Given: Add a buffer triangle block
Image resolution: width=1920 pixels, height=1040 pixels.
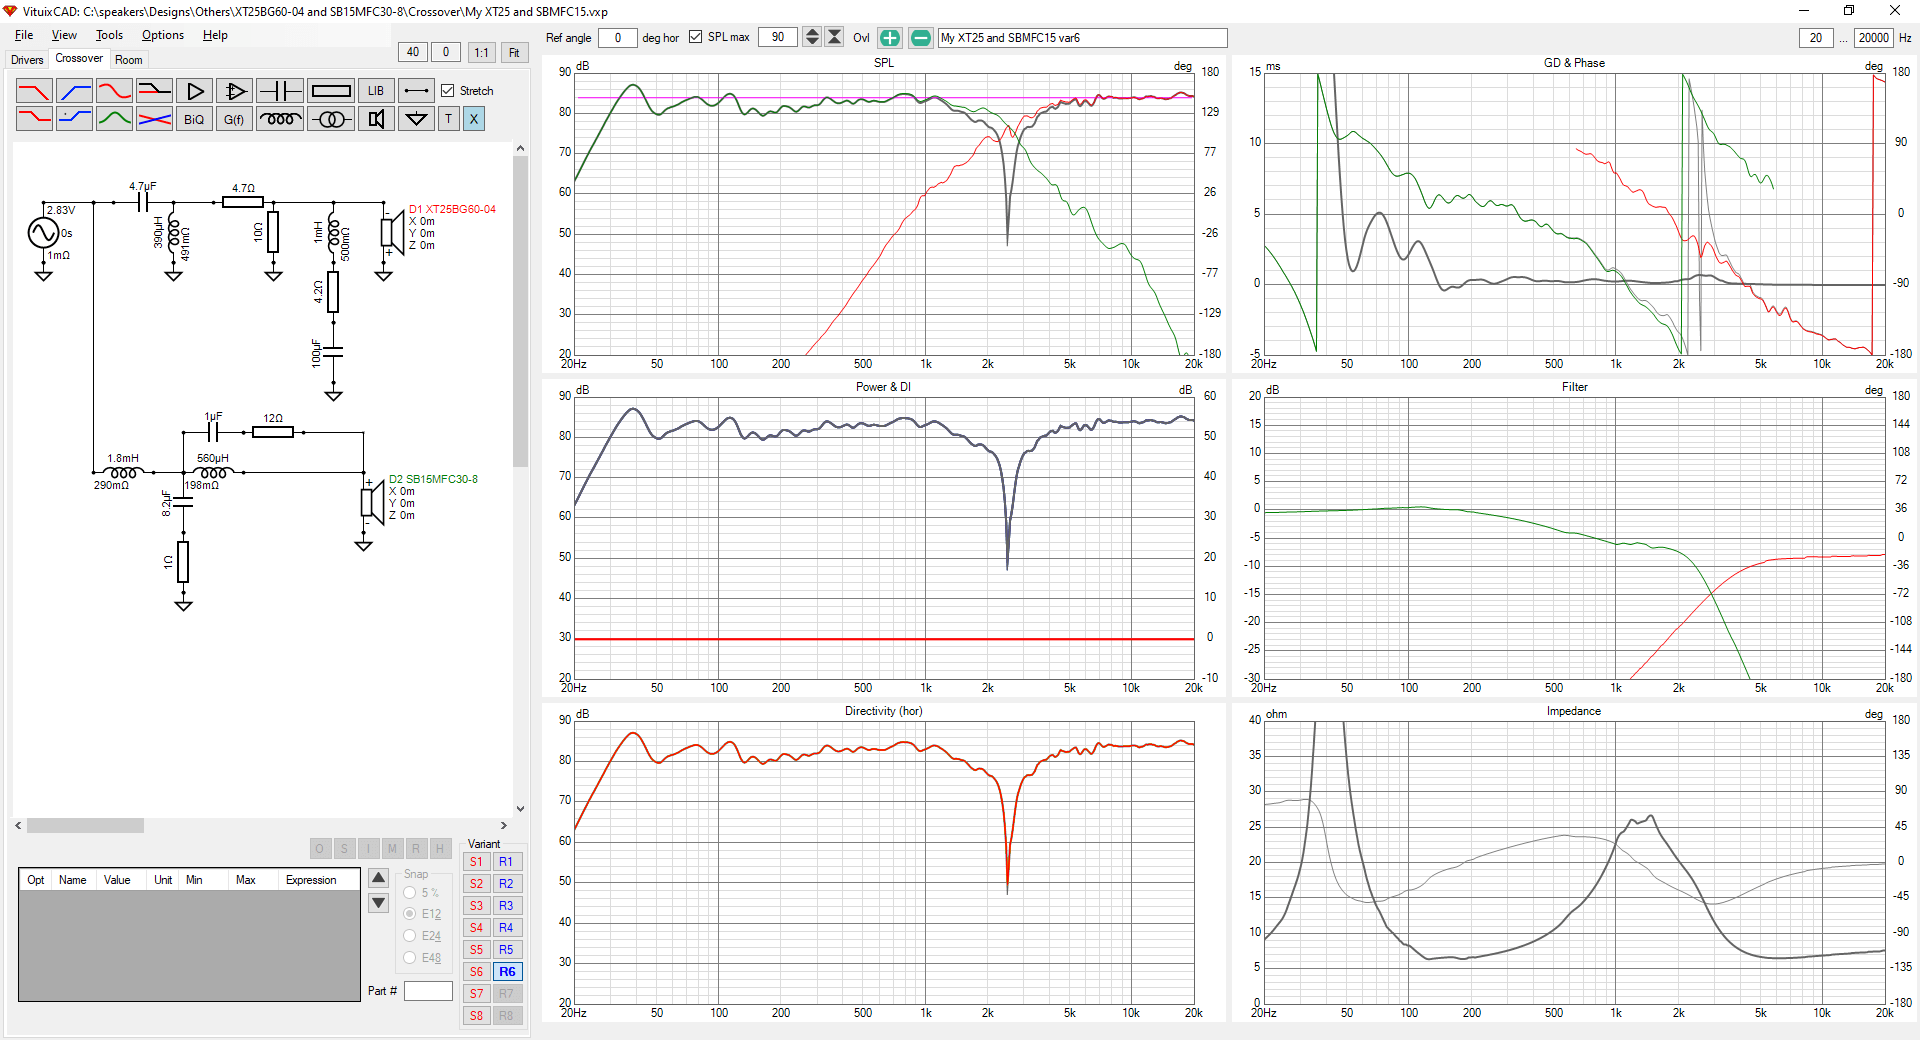Looking at the screenshot, I should [x=194, y=91].
